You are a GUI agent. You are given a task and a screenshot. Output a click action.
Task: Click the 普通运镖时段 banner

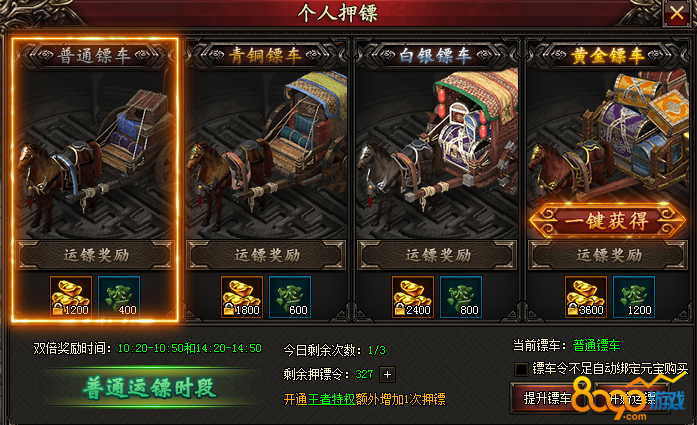(150, 388)
